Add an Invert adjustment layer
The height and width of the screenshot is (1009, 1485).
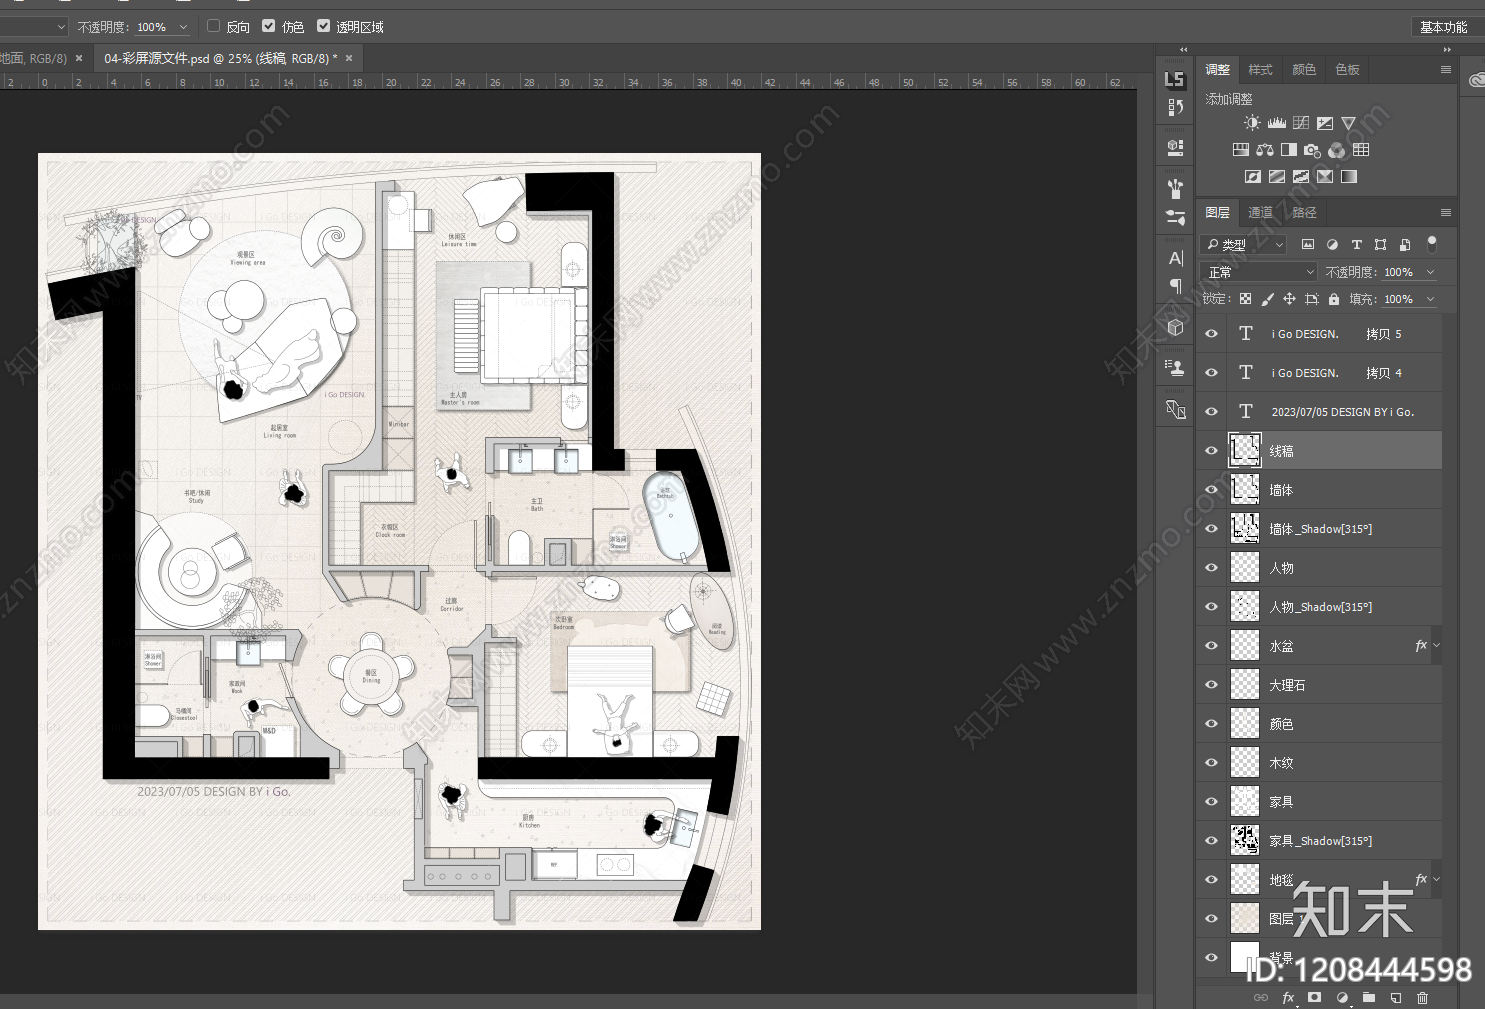tap(1253, 177)
